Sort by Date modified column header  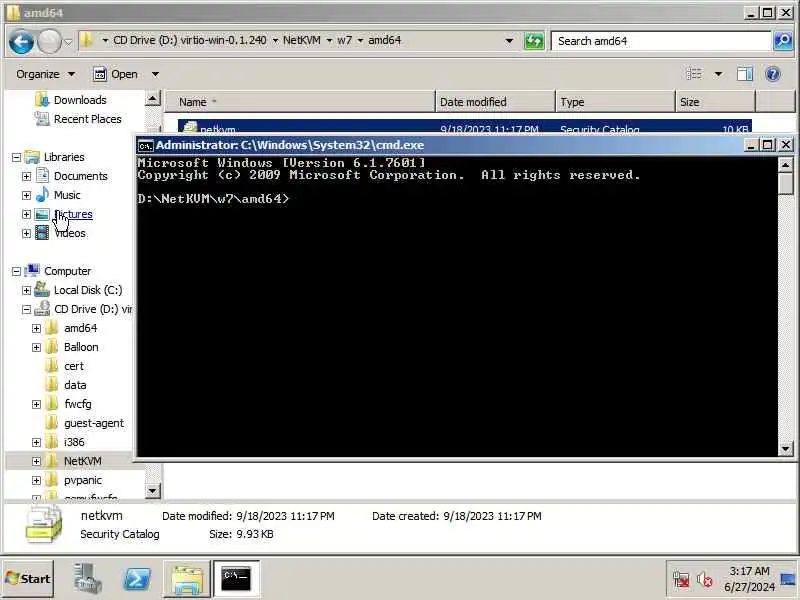[x=495, y=102]
